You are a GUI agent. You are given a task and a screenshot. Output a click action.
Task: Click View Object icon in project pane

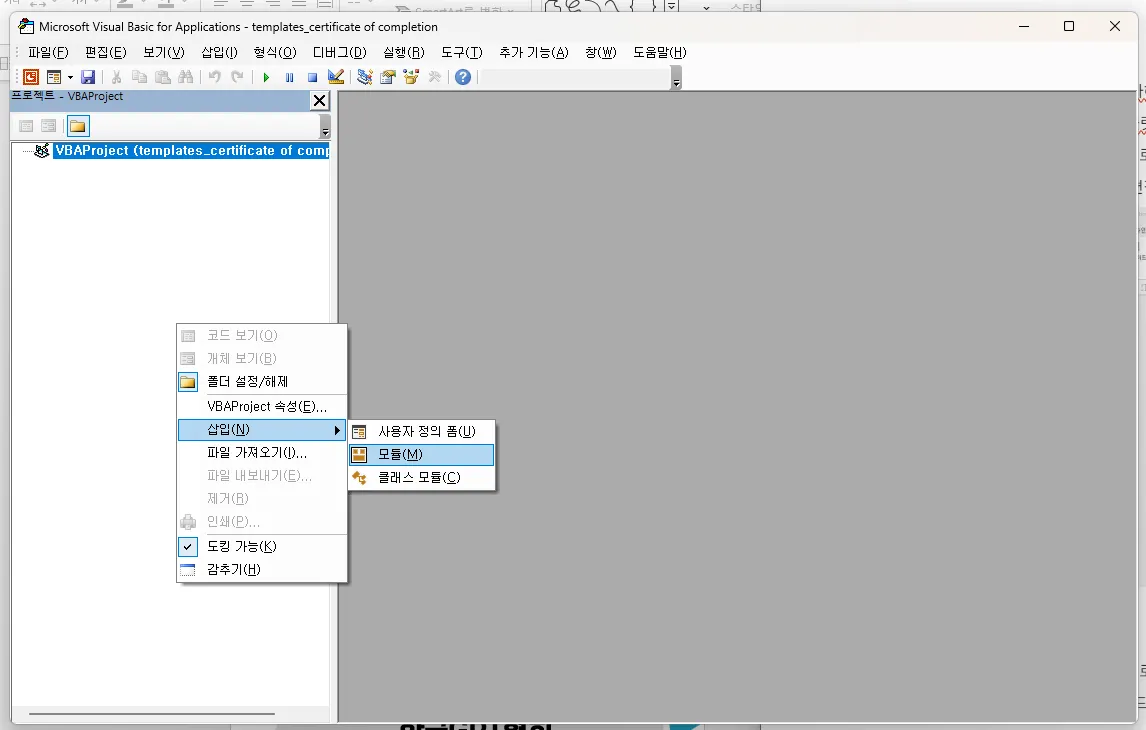(48, 126)
